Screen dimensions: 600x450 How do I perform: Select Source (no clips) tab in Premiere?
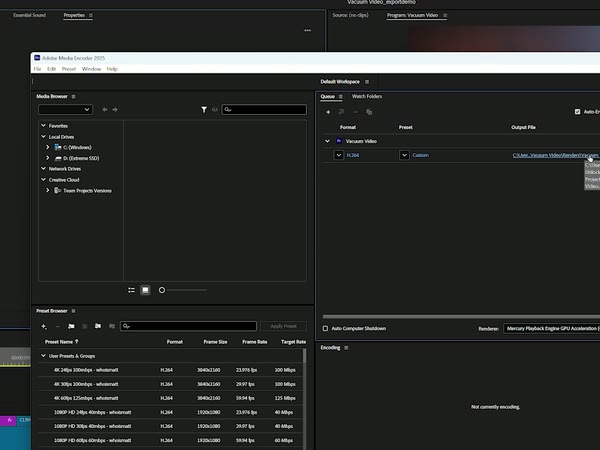point(351,15)
